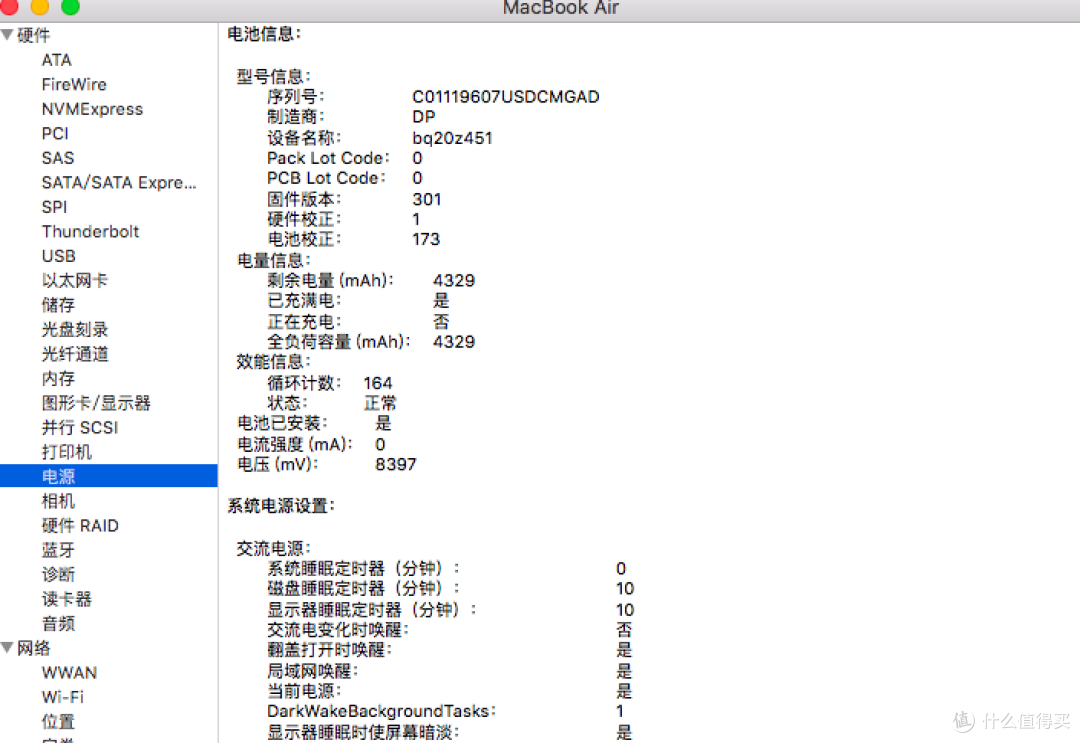Viewport: 1080px width, 743px height.
Task: Select 读卡器 in the sidebar
Action: coord(66,599)
